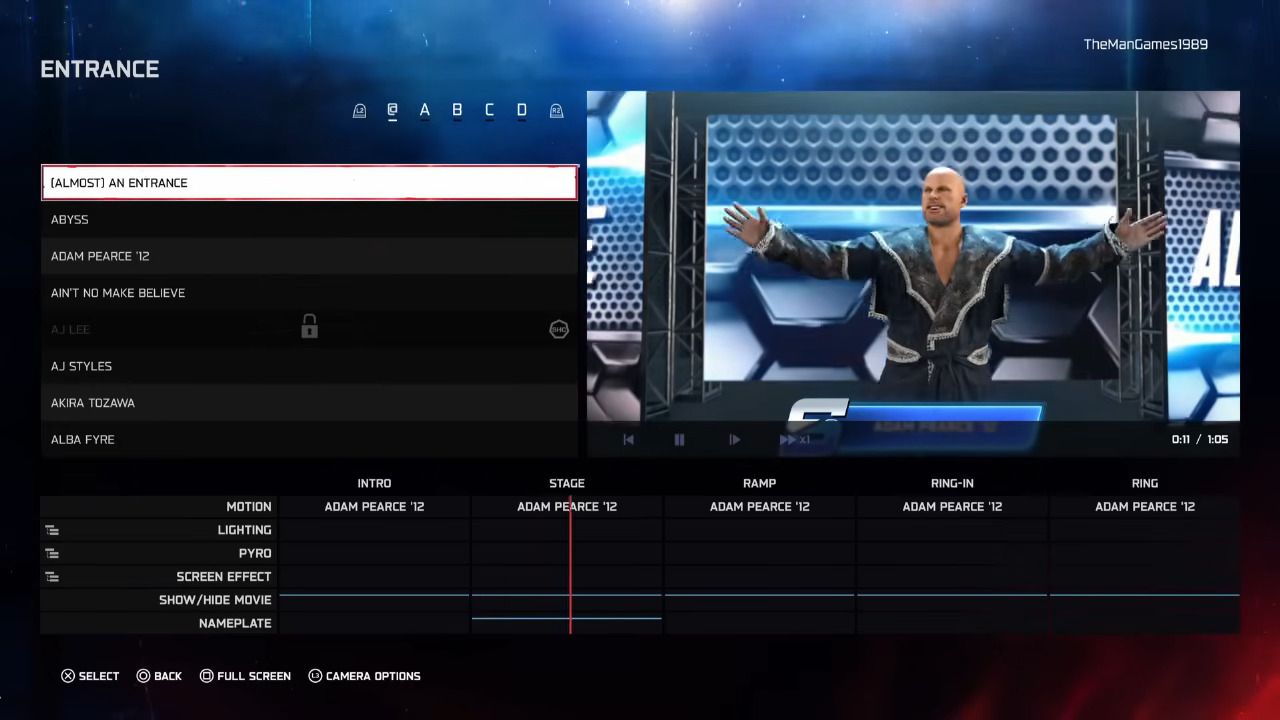Choose the ALBA FYRE entrance
Image resolution: width=1280 pixels, height=720 pixels.
309,439
